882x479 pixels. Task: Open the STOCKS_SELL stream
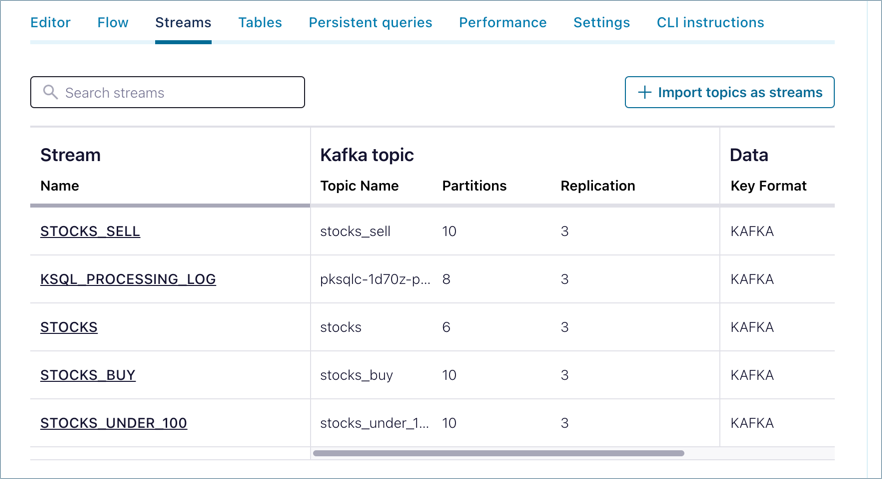coord(90,231)
